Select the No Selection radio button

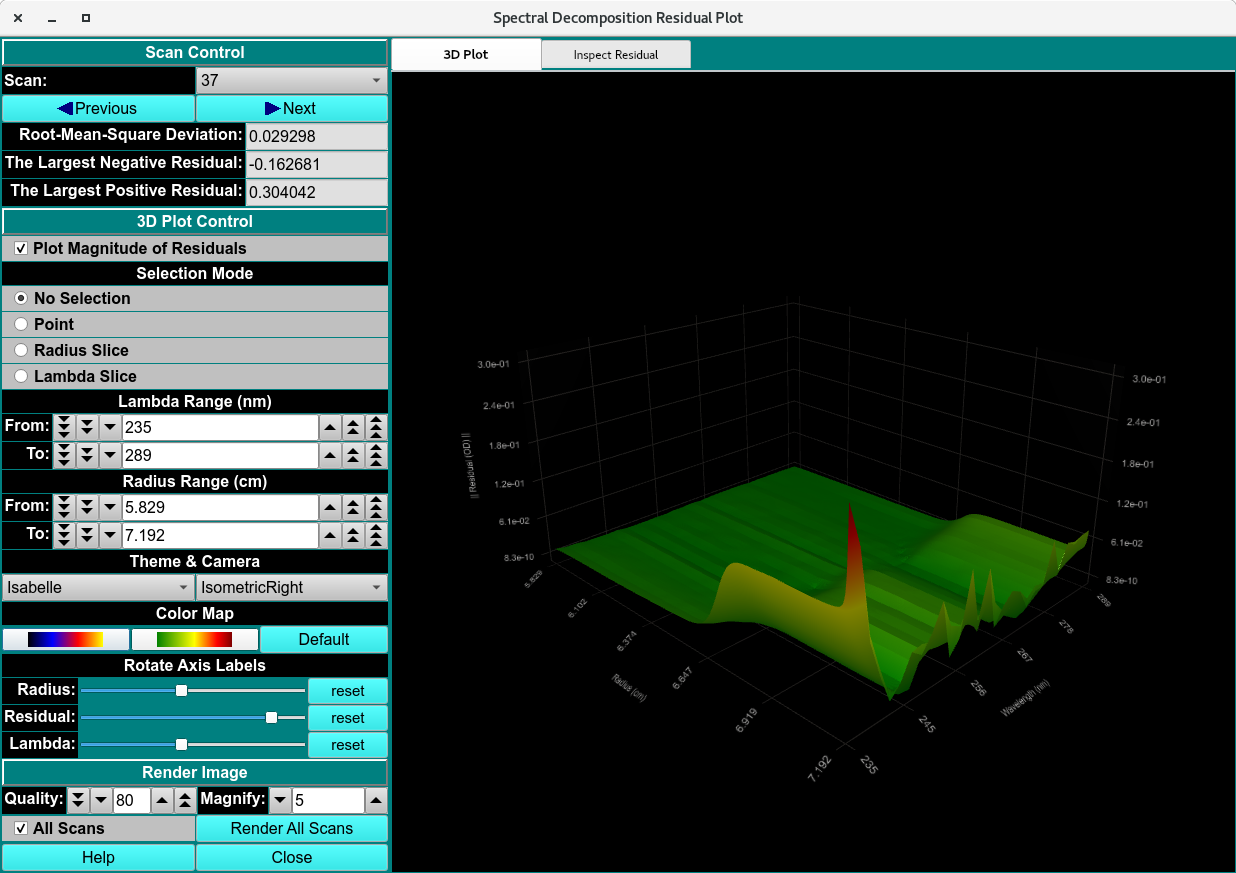coord(21,298)
